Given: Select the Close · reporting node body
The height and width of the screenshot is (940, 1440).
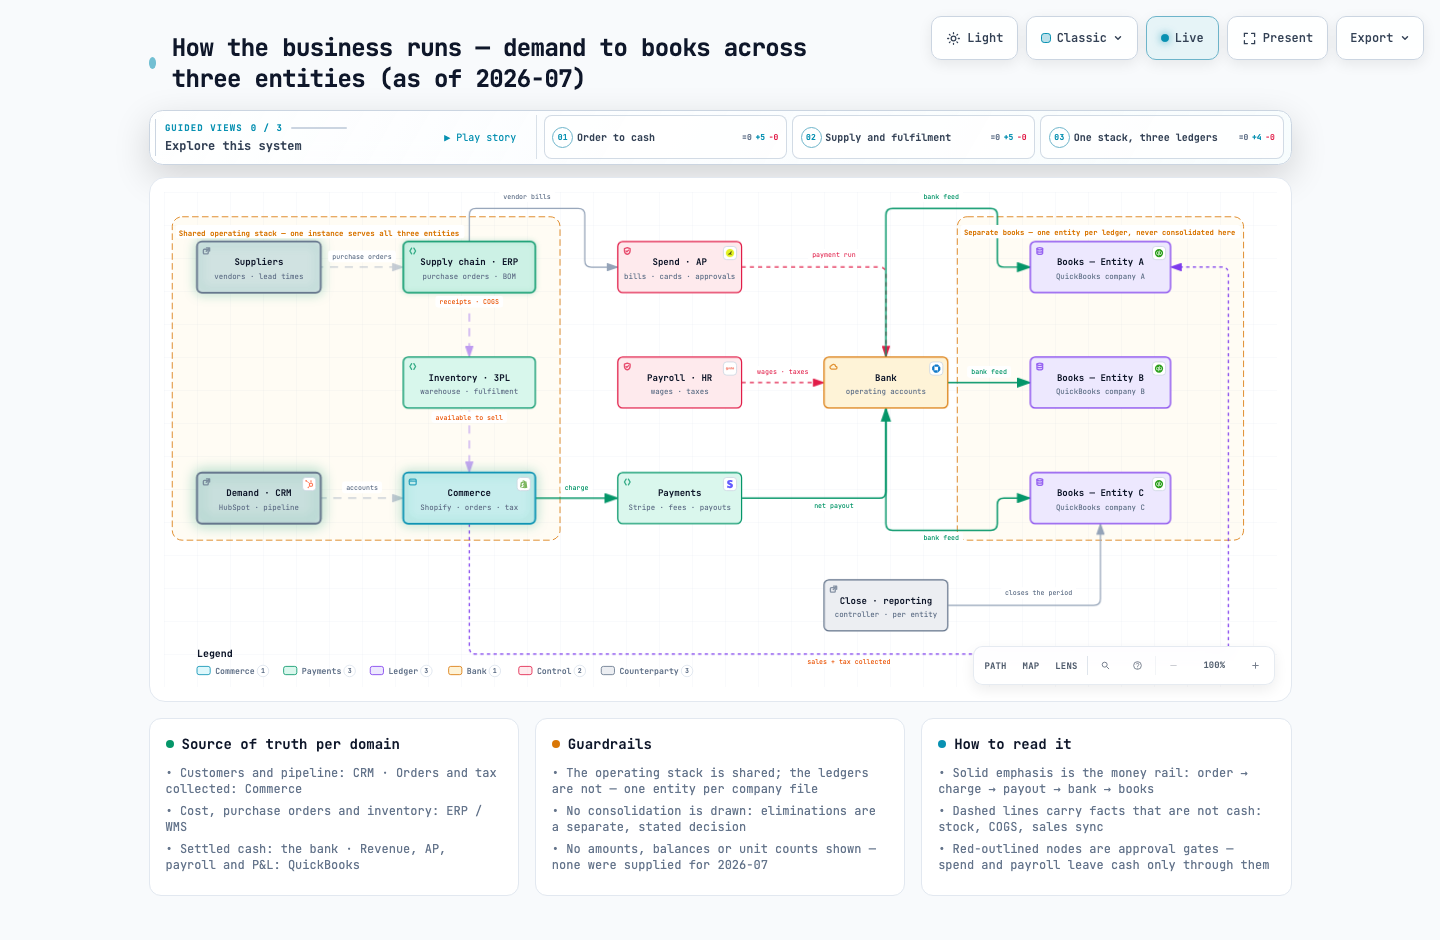Looking at the screenshot, I should 886,605.
